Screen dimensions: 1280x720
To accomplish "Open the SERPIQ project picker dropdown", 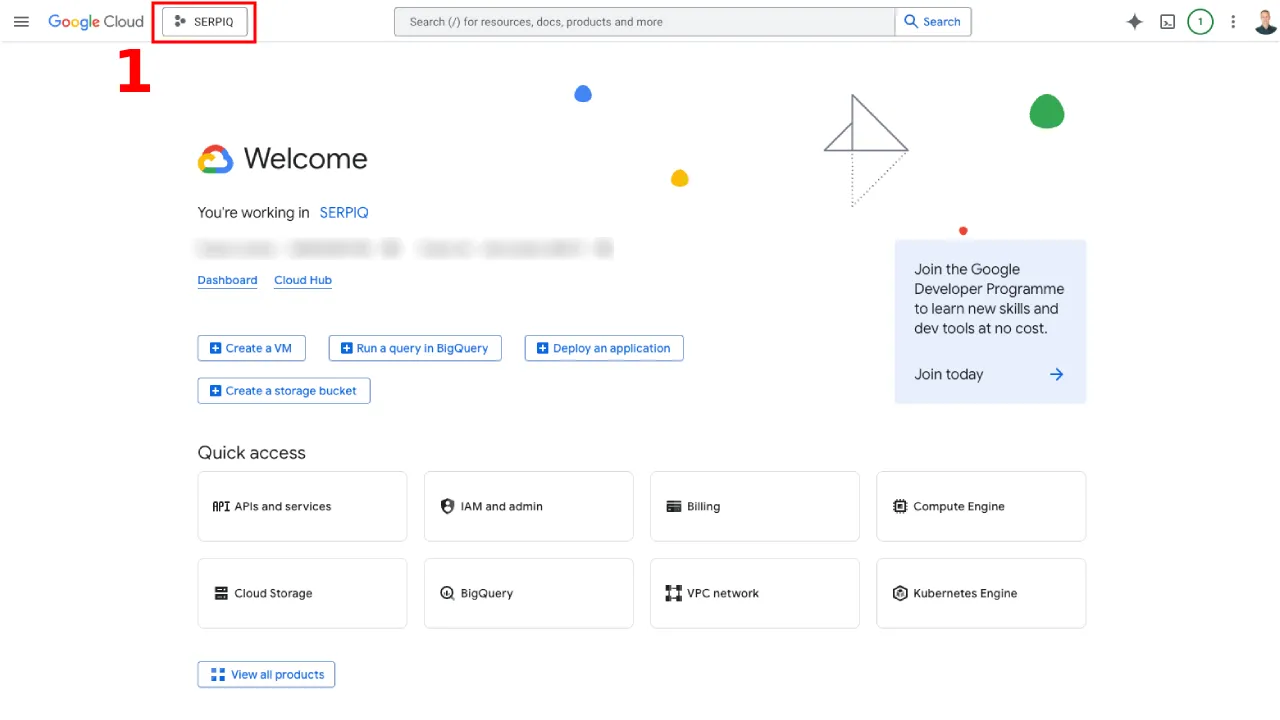I will [x=205, y=22].
